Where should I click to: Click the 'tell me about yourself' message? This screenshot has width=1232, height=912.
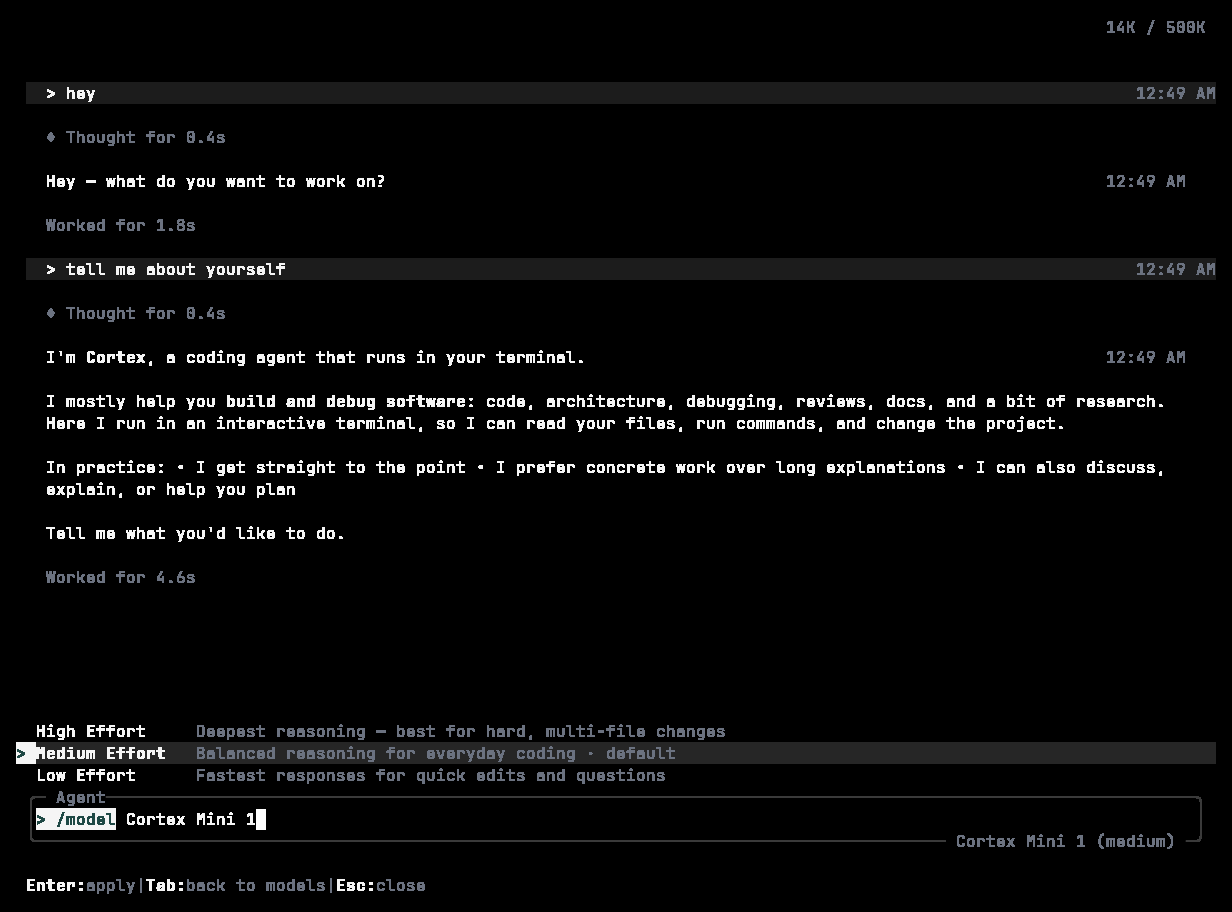point(620,269)
